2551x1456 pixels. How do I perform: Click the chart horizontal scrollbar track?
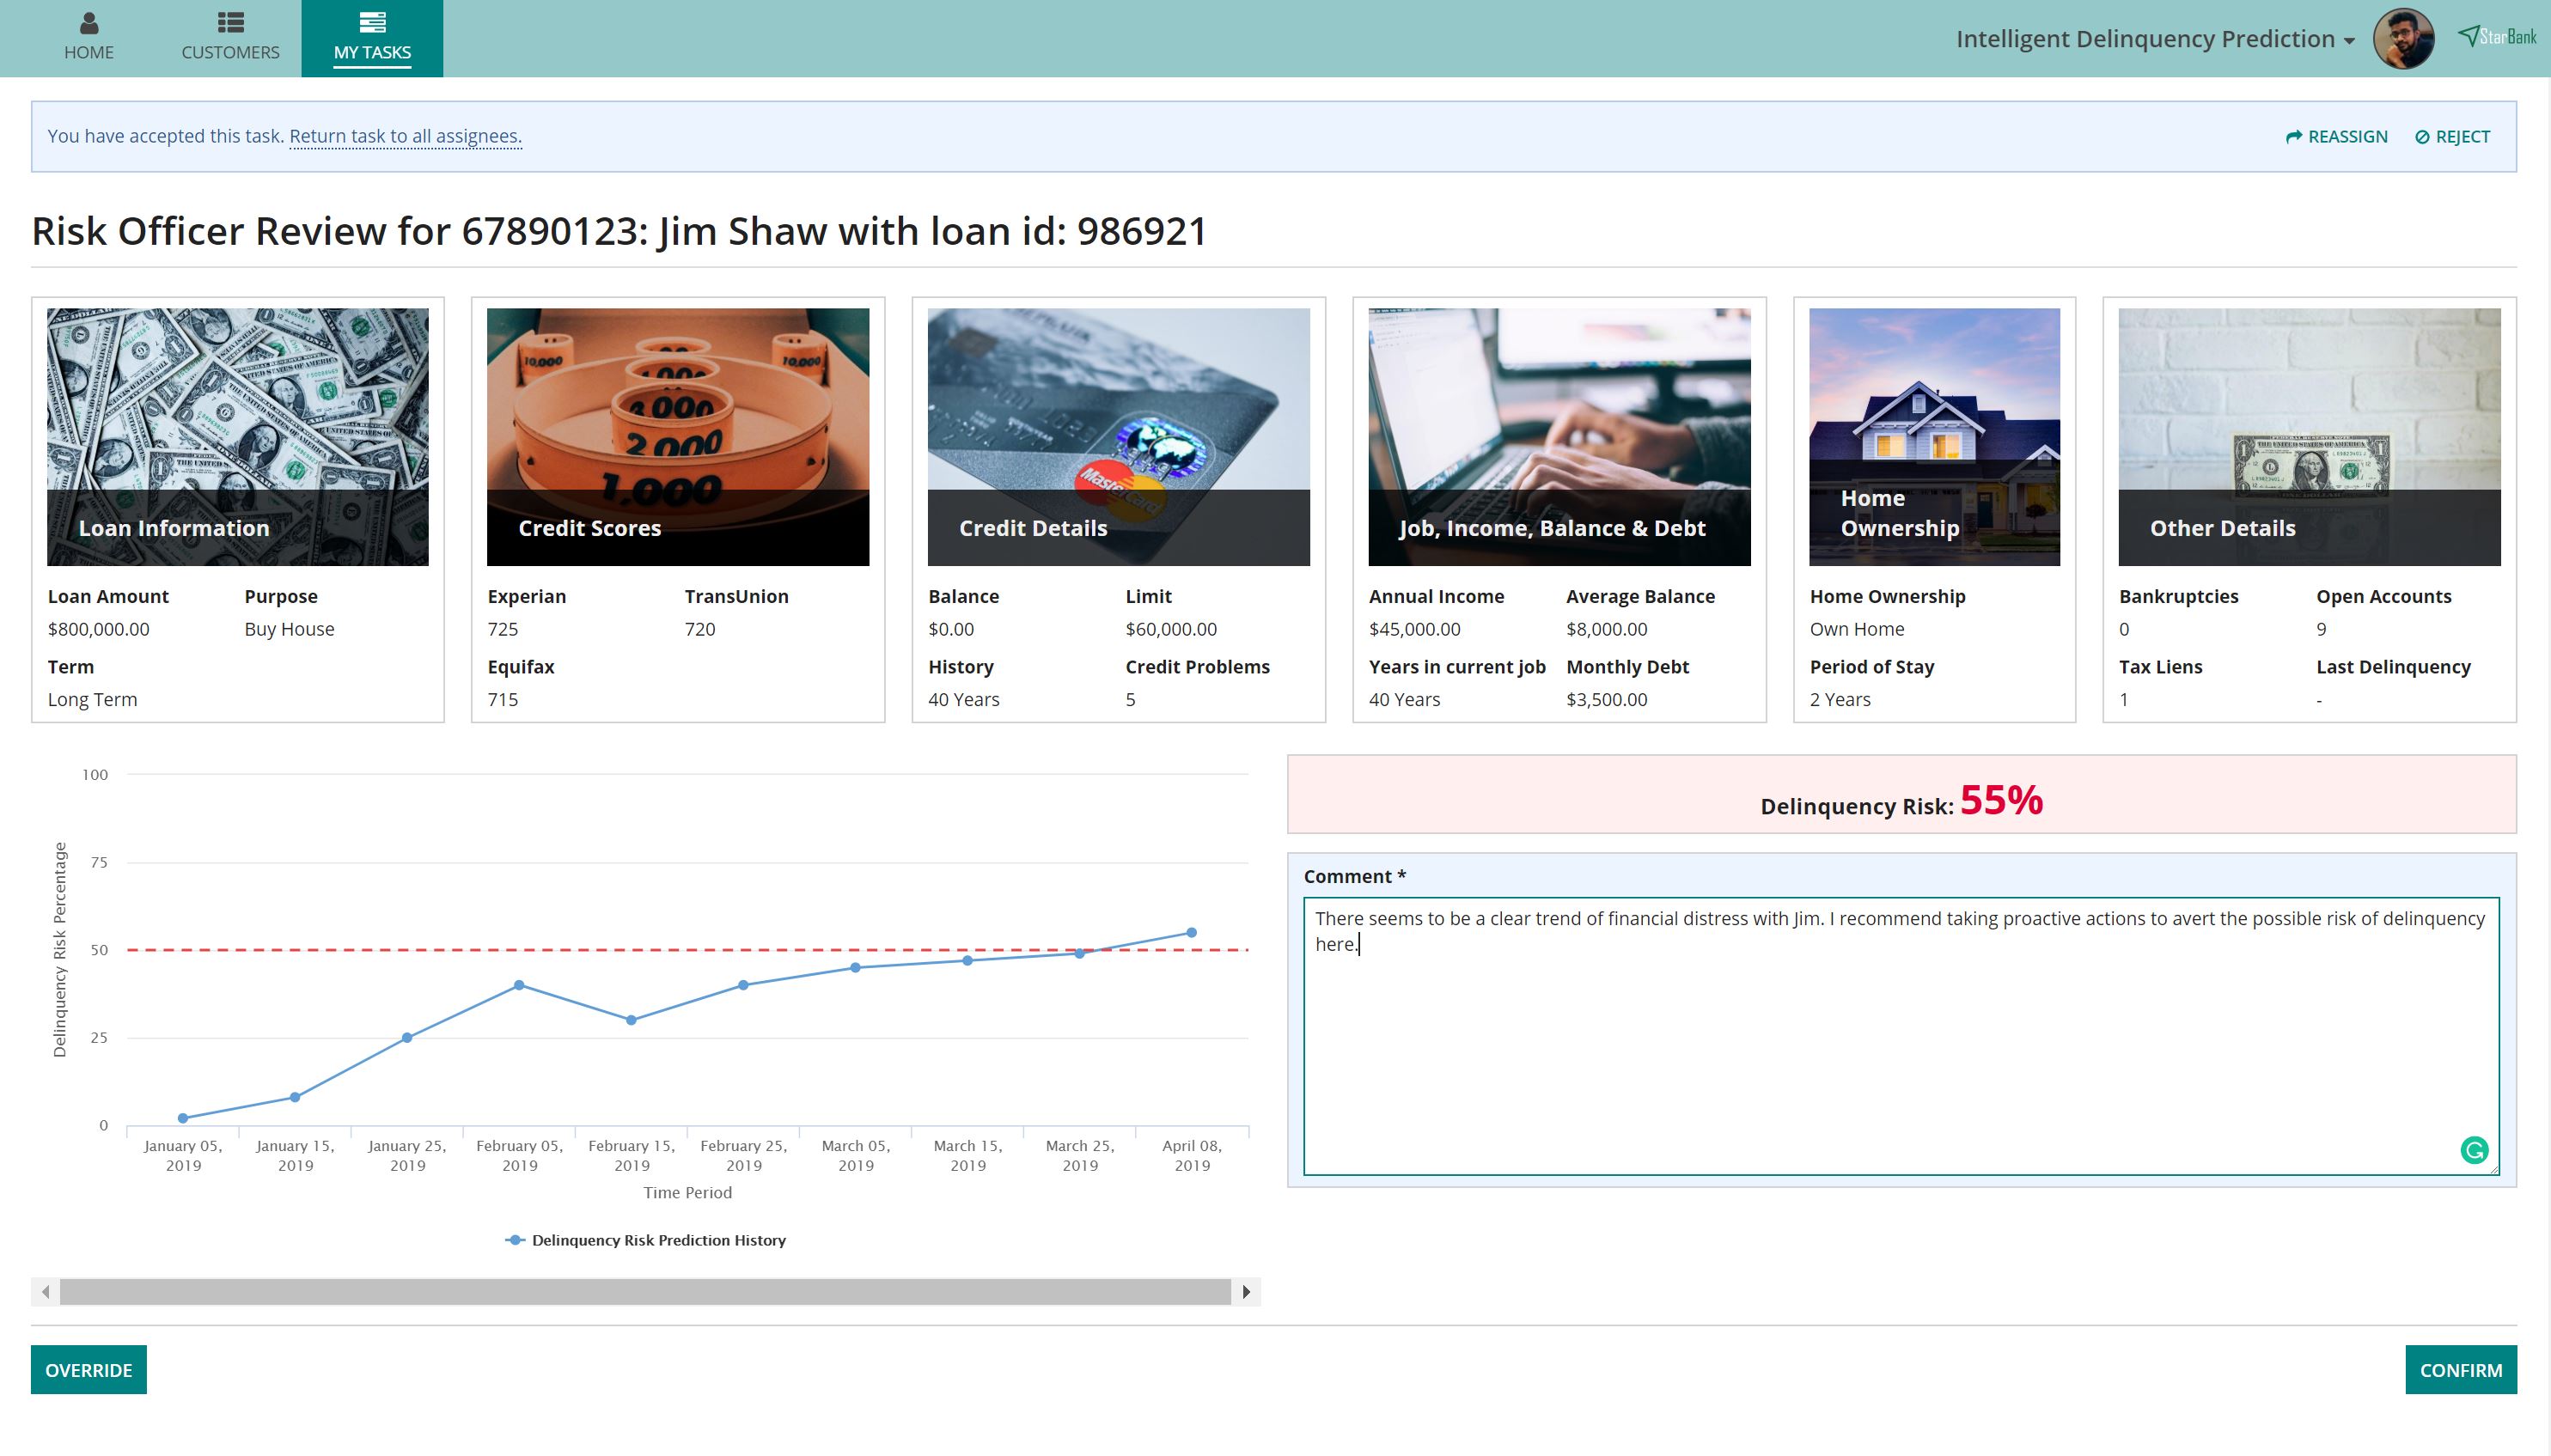[645, 1292]
